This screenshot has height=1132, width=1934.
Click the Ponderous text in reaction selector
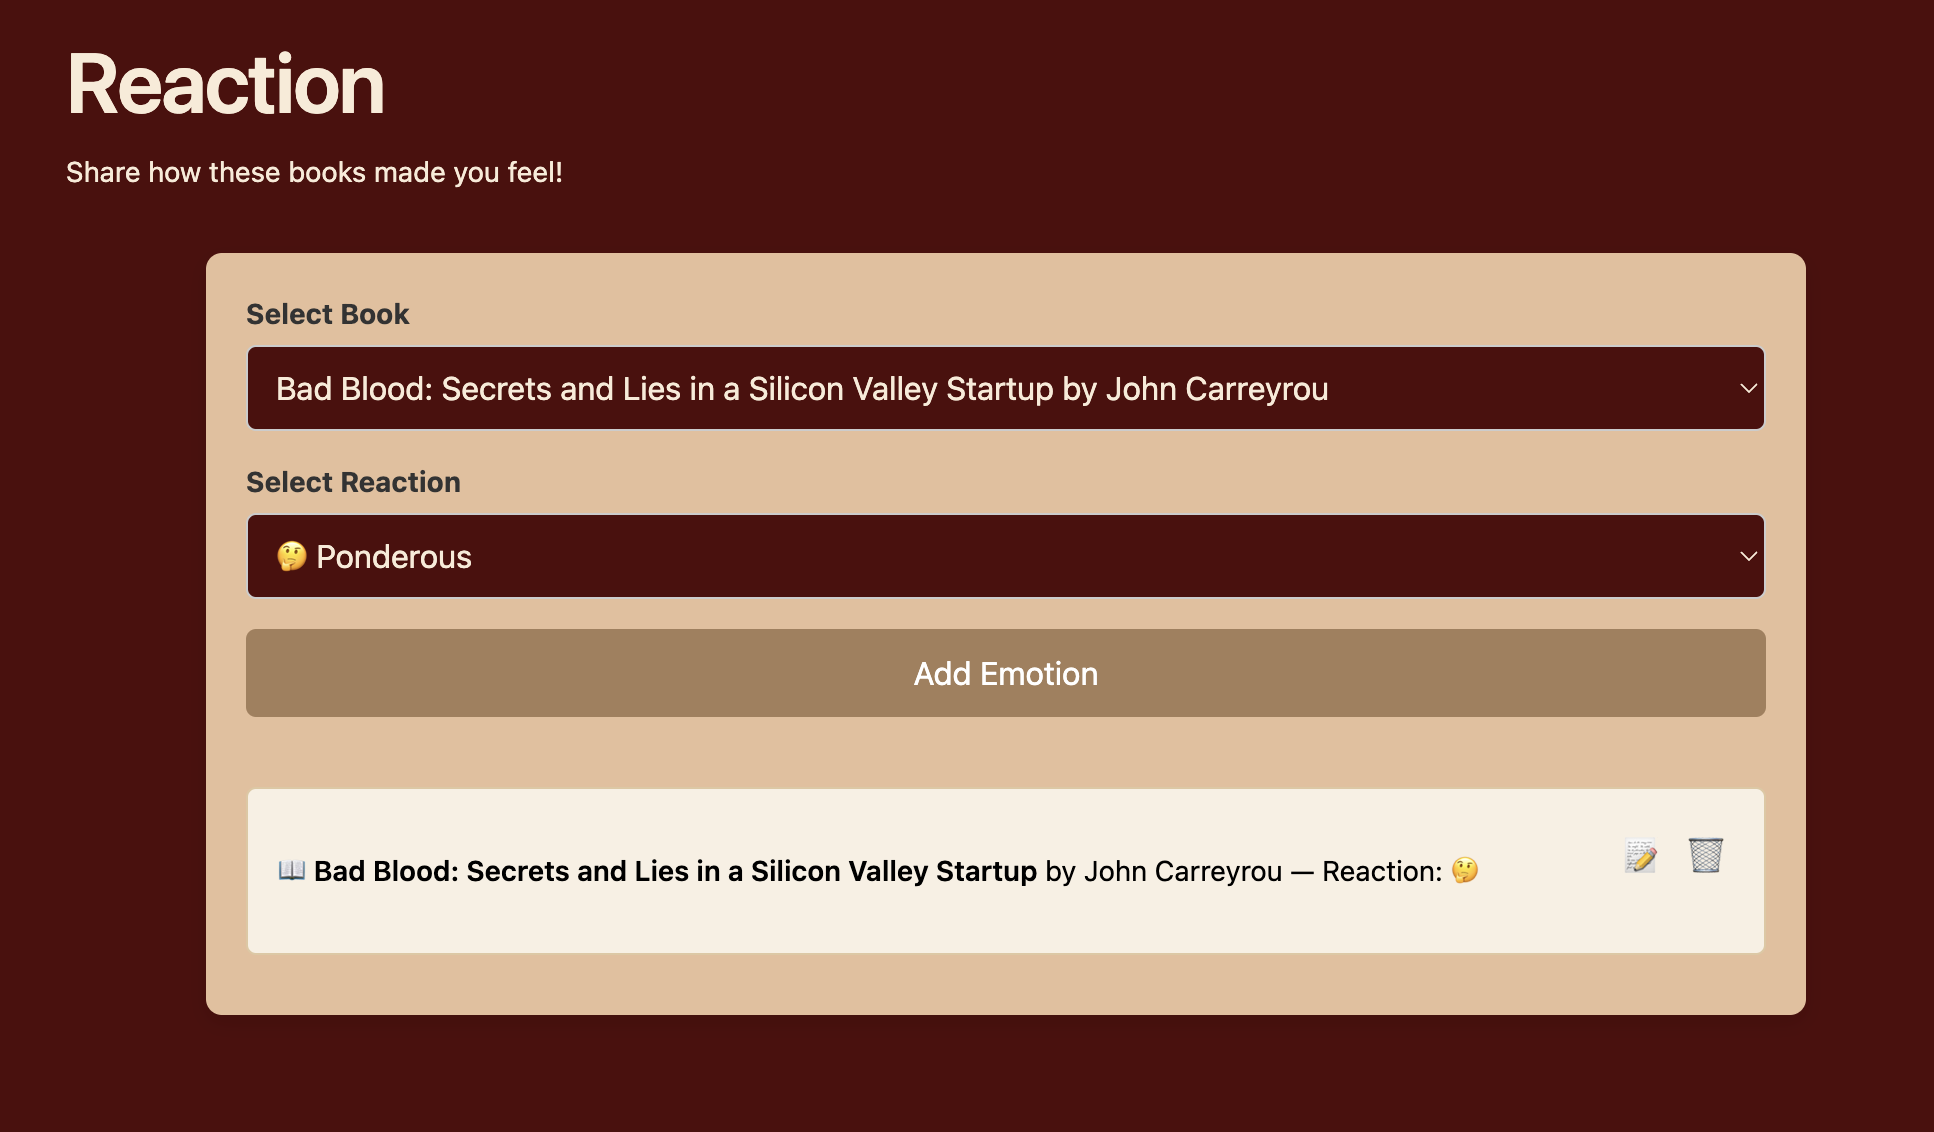[394, 557]
